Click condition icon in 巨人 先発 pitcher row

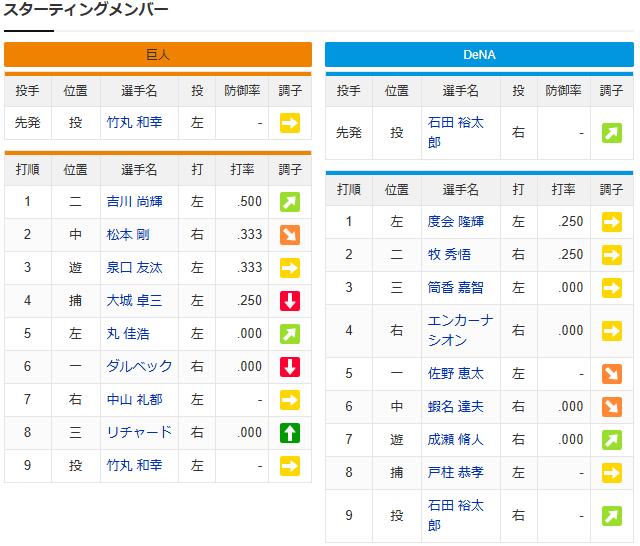(290, 123)
